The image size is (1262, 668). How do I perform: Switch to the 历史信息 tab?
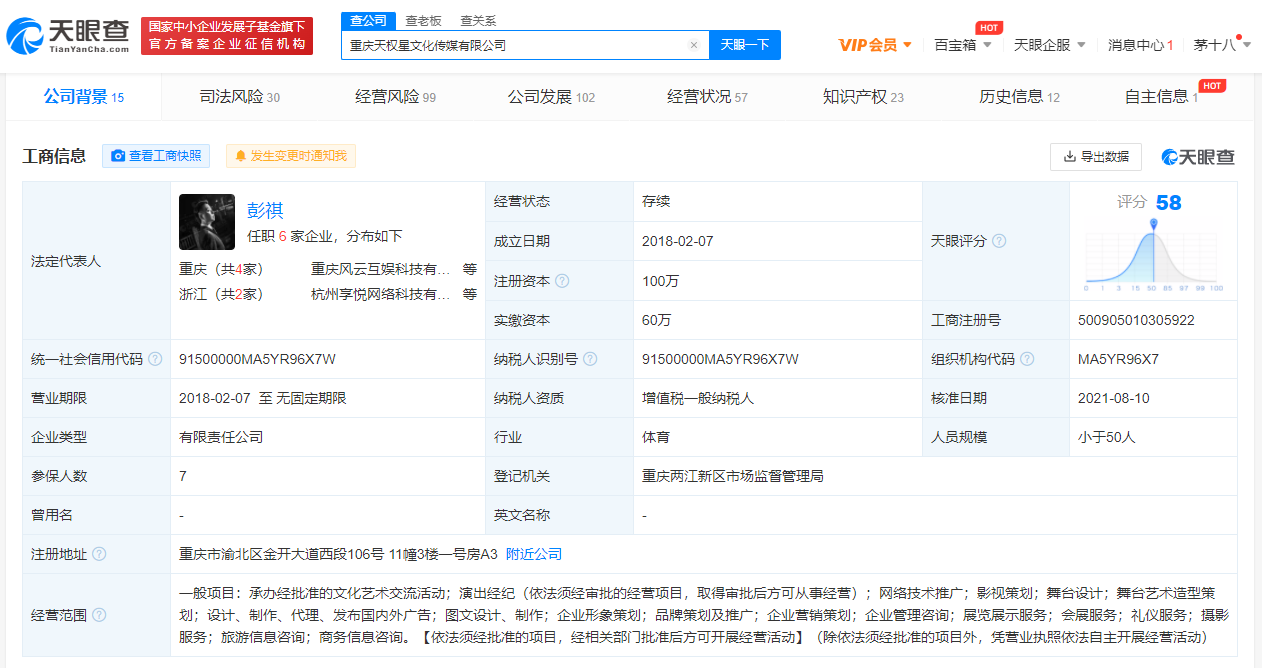click(x=1019, y=97)
